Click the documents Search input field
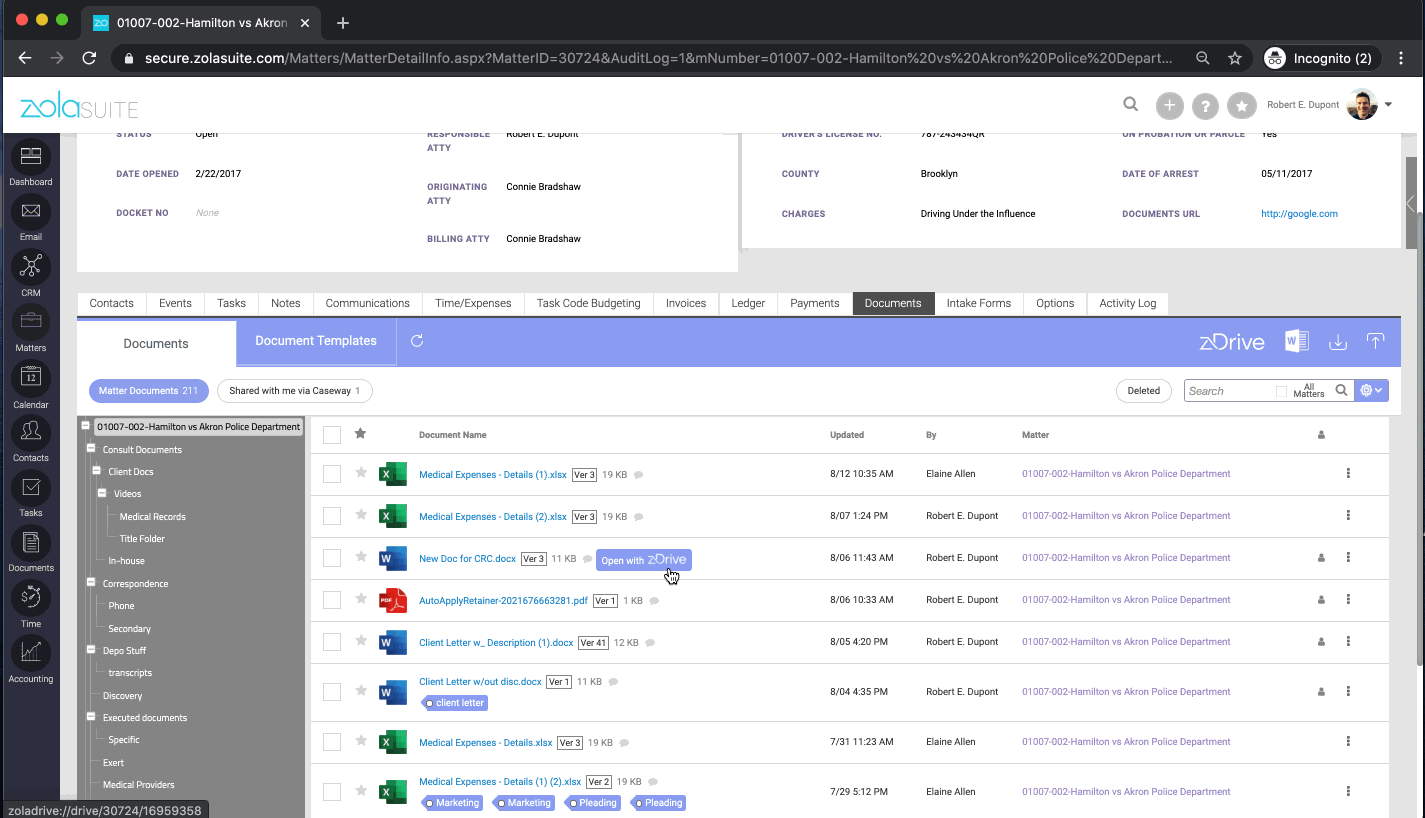This screenshot has width=1425, height=818. (1229, 391)
